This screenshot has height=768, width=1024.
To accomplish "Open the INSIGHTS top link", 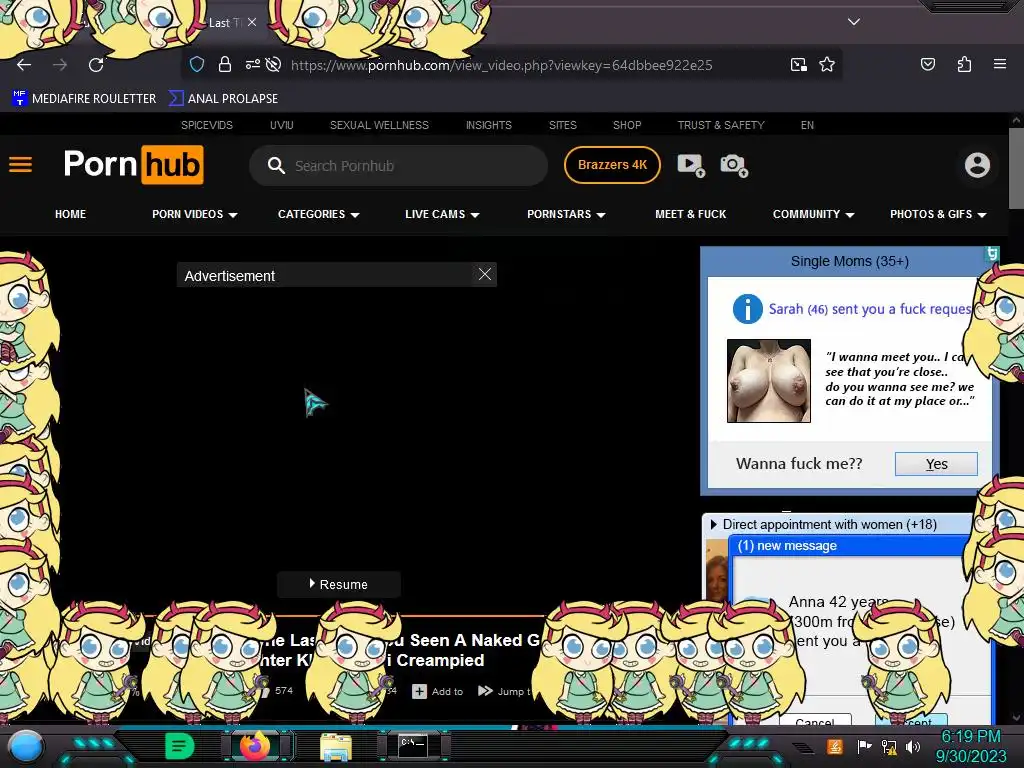I will click(x=488, y=125).
